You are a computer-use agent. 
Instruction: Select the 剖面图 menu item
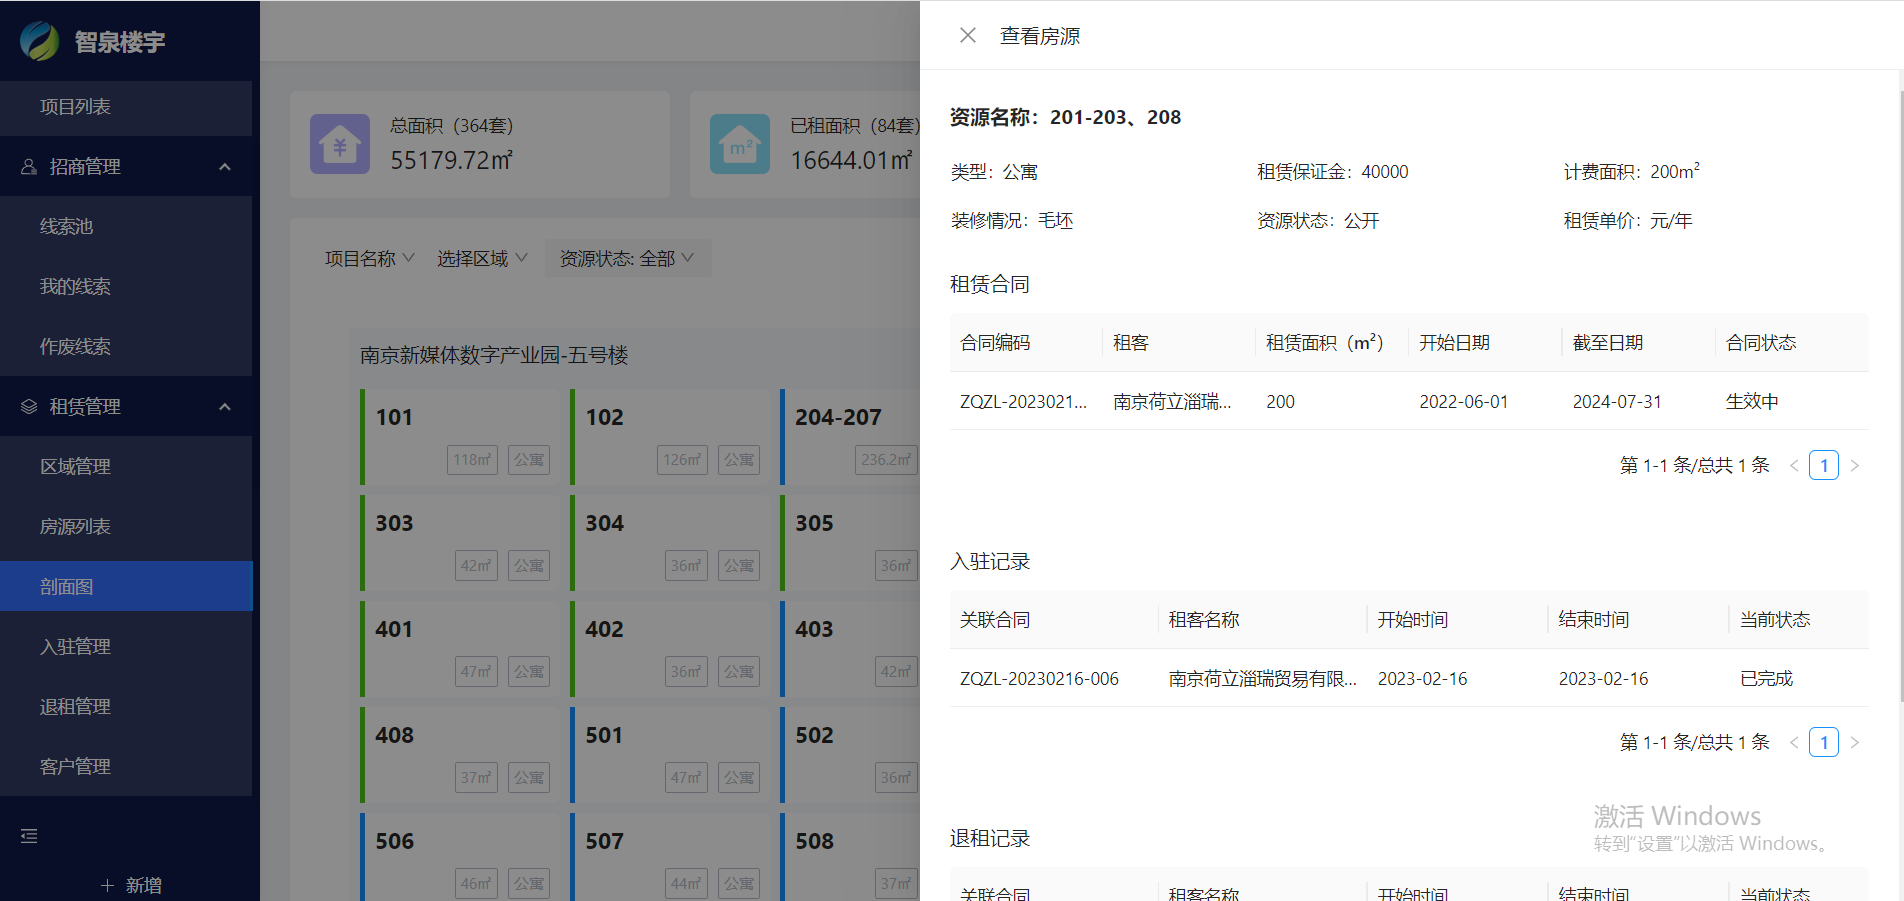pyautogui.click(x=126, y=586)
